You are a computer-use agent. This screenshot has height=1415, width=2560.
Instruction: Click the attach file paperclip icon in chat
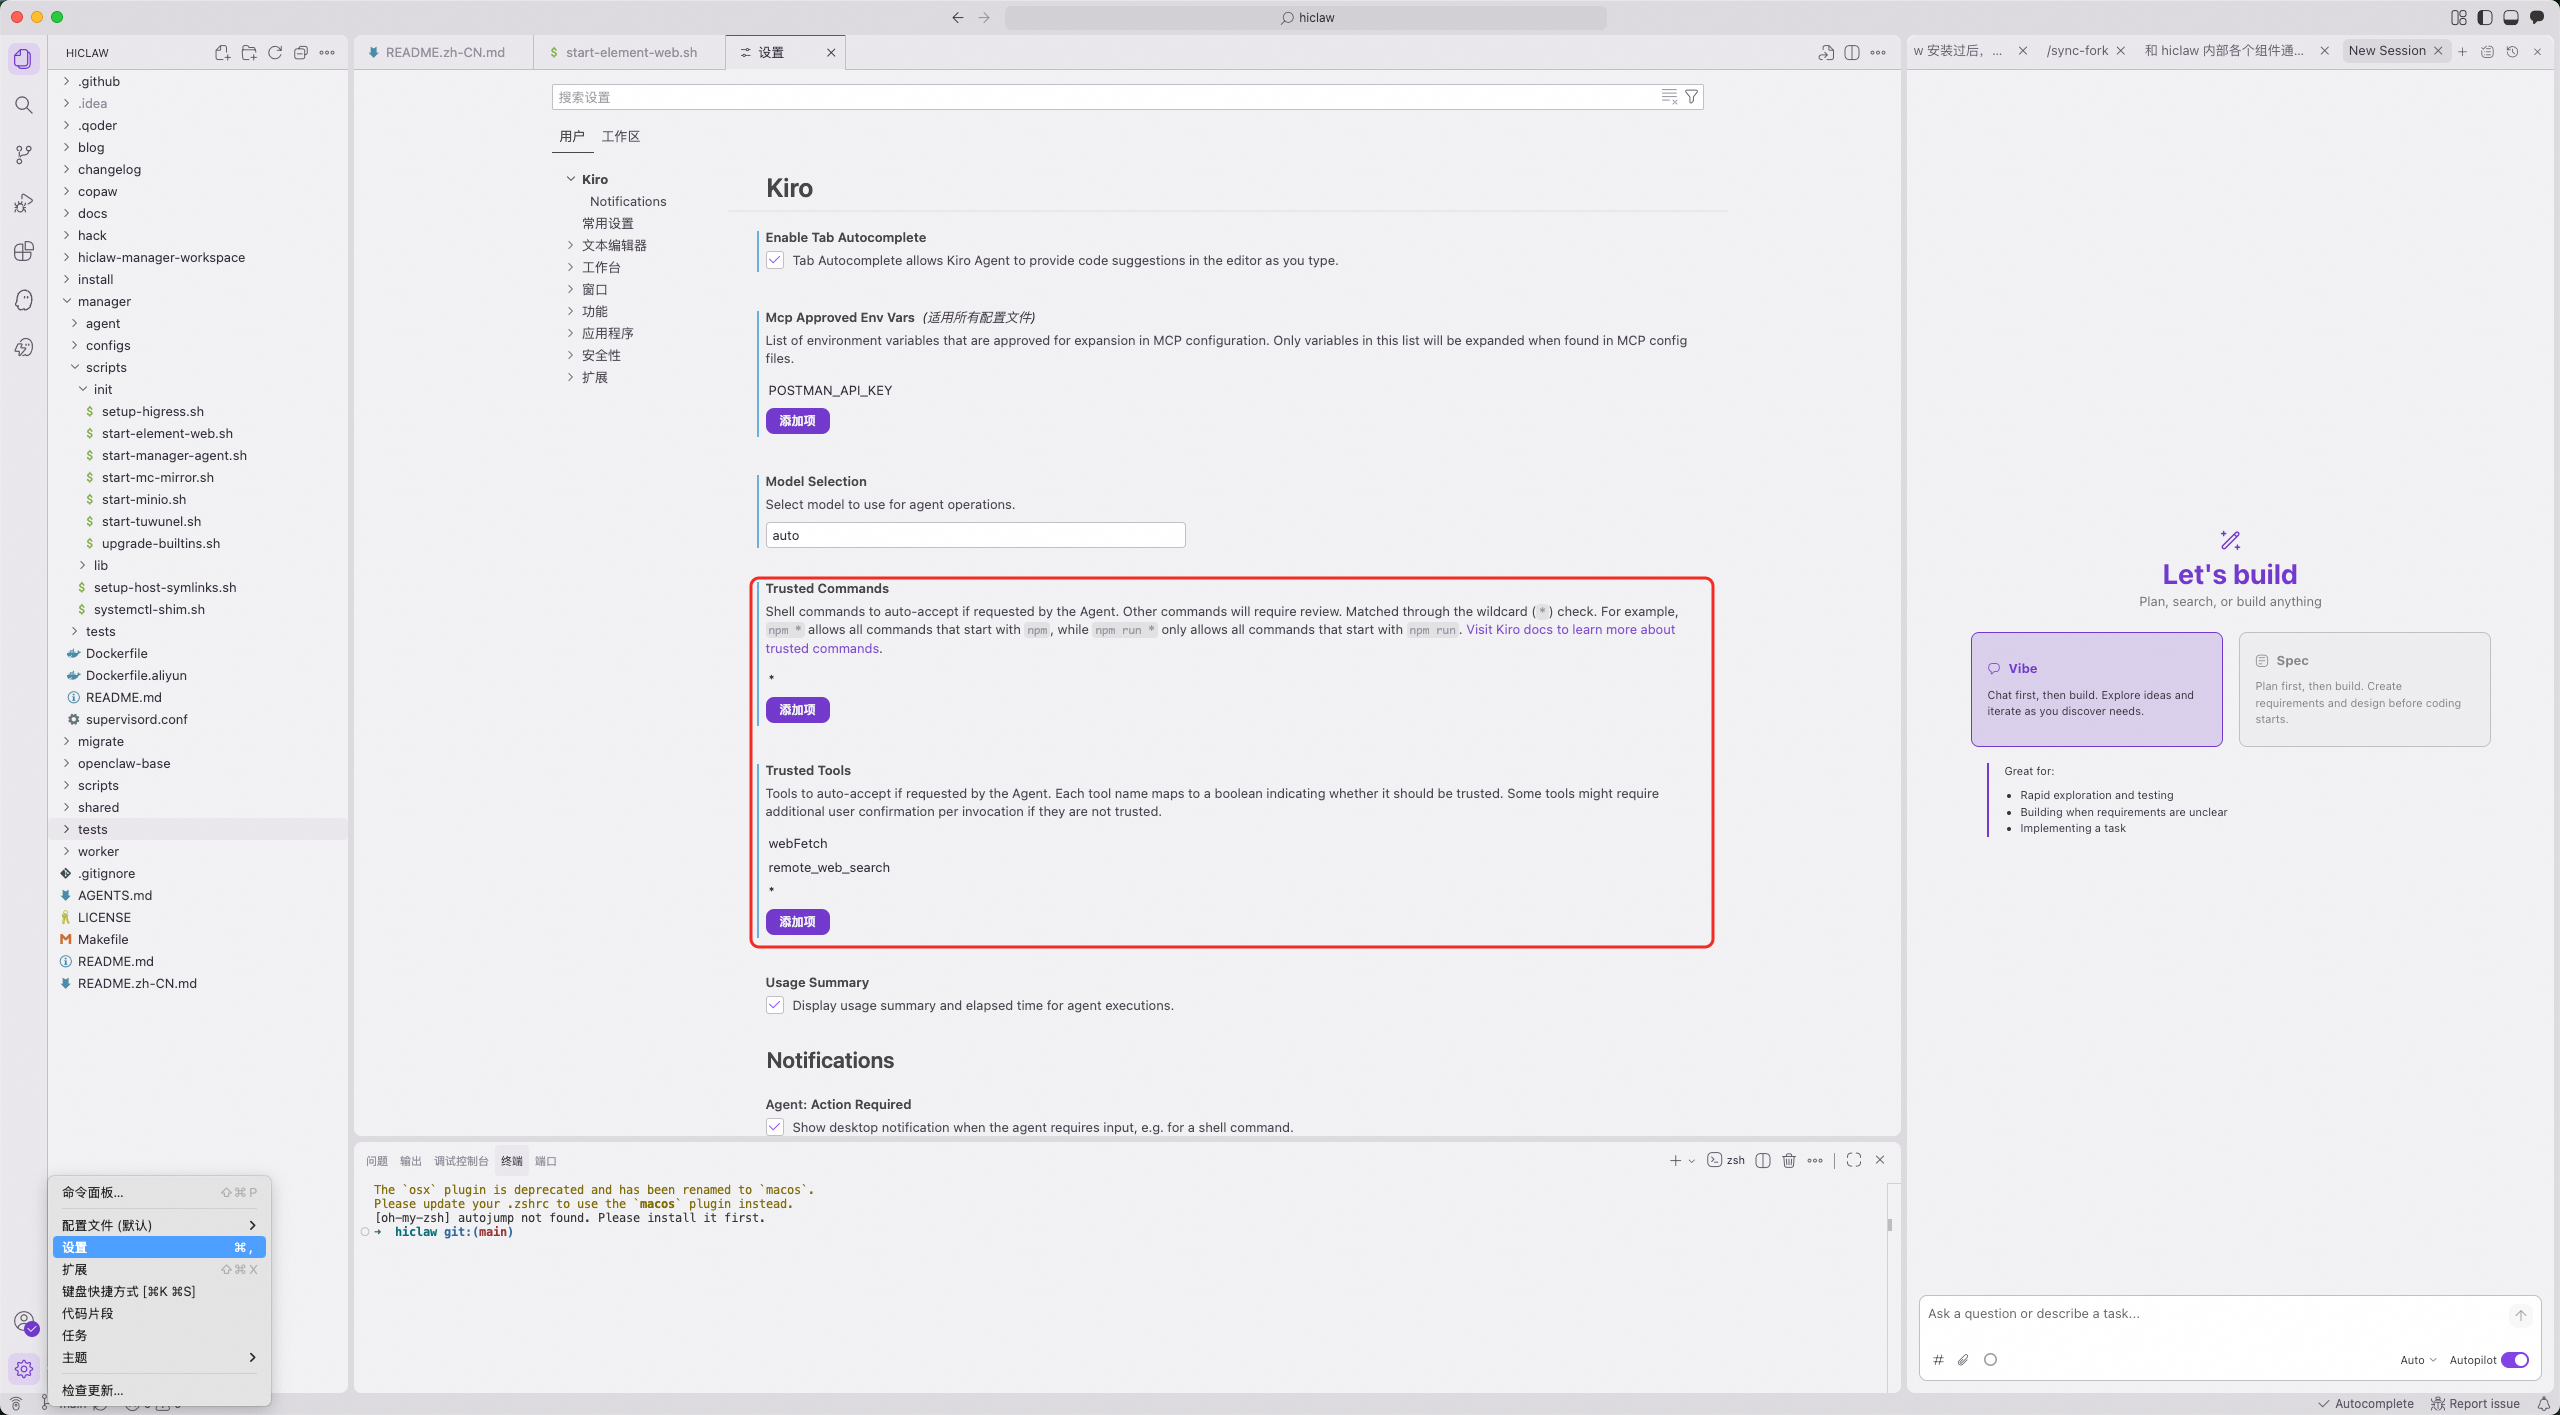(1963, 1360)
